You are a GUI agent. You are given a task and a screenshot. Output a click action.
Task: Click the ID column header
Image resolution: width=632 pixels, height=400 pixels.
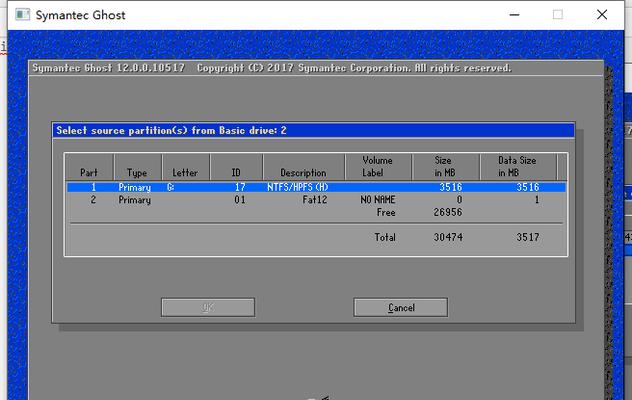click(236, 167)
